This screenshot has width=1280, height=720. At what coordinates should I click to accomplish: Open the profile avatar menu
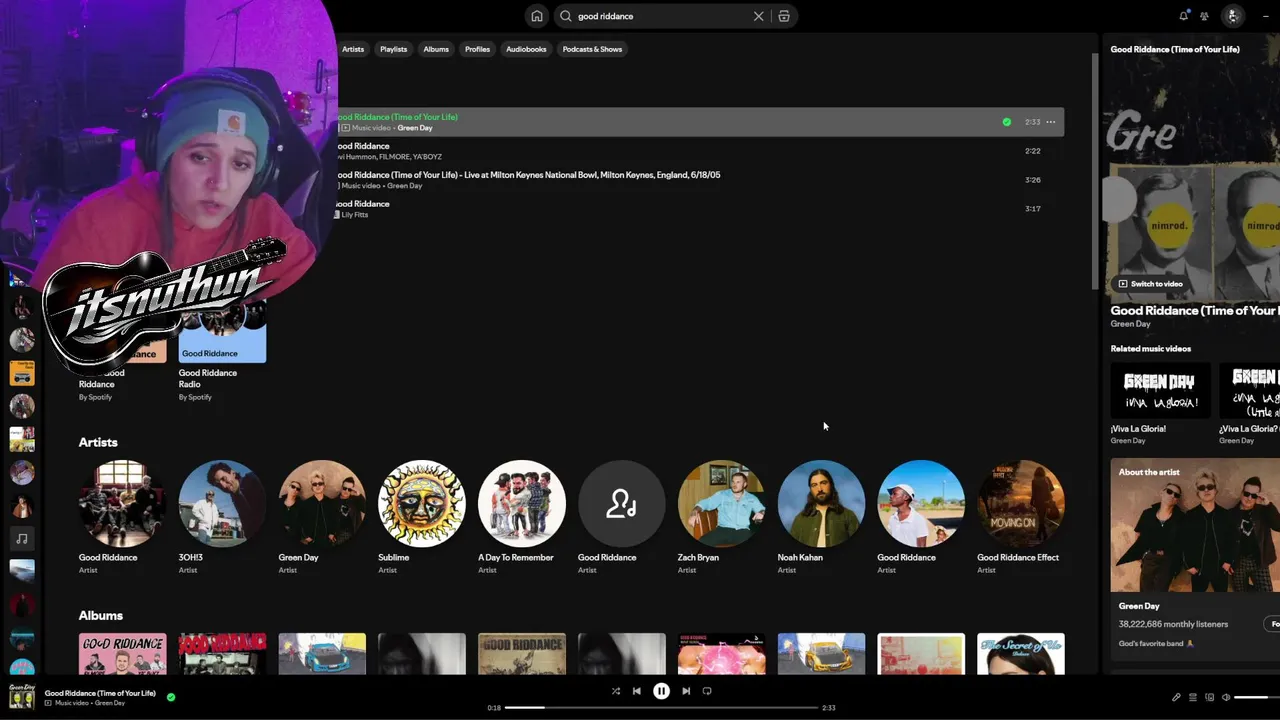click(1233, 16)
